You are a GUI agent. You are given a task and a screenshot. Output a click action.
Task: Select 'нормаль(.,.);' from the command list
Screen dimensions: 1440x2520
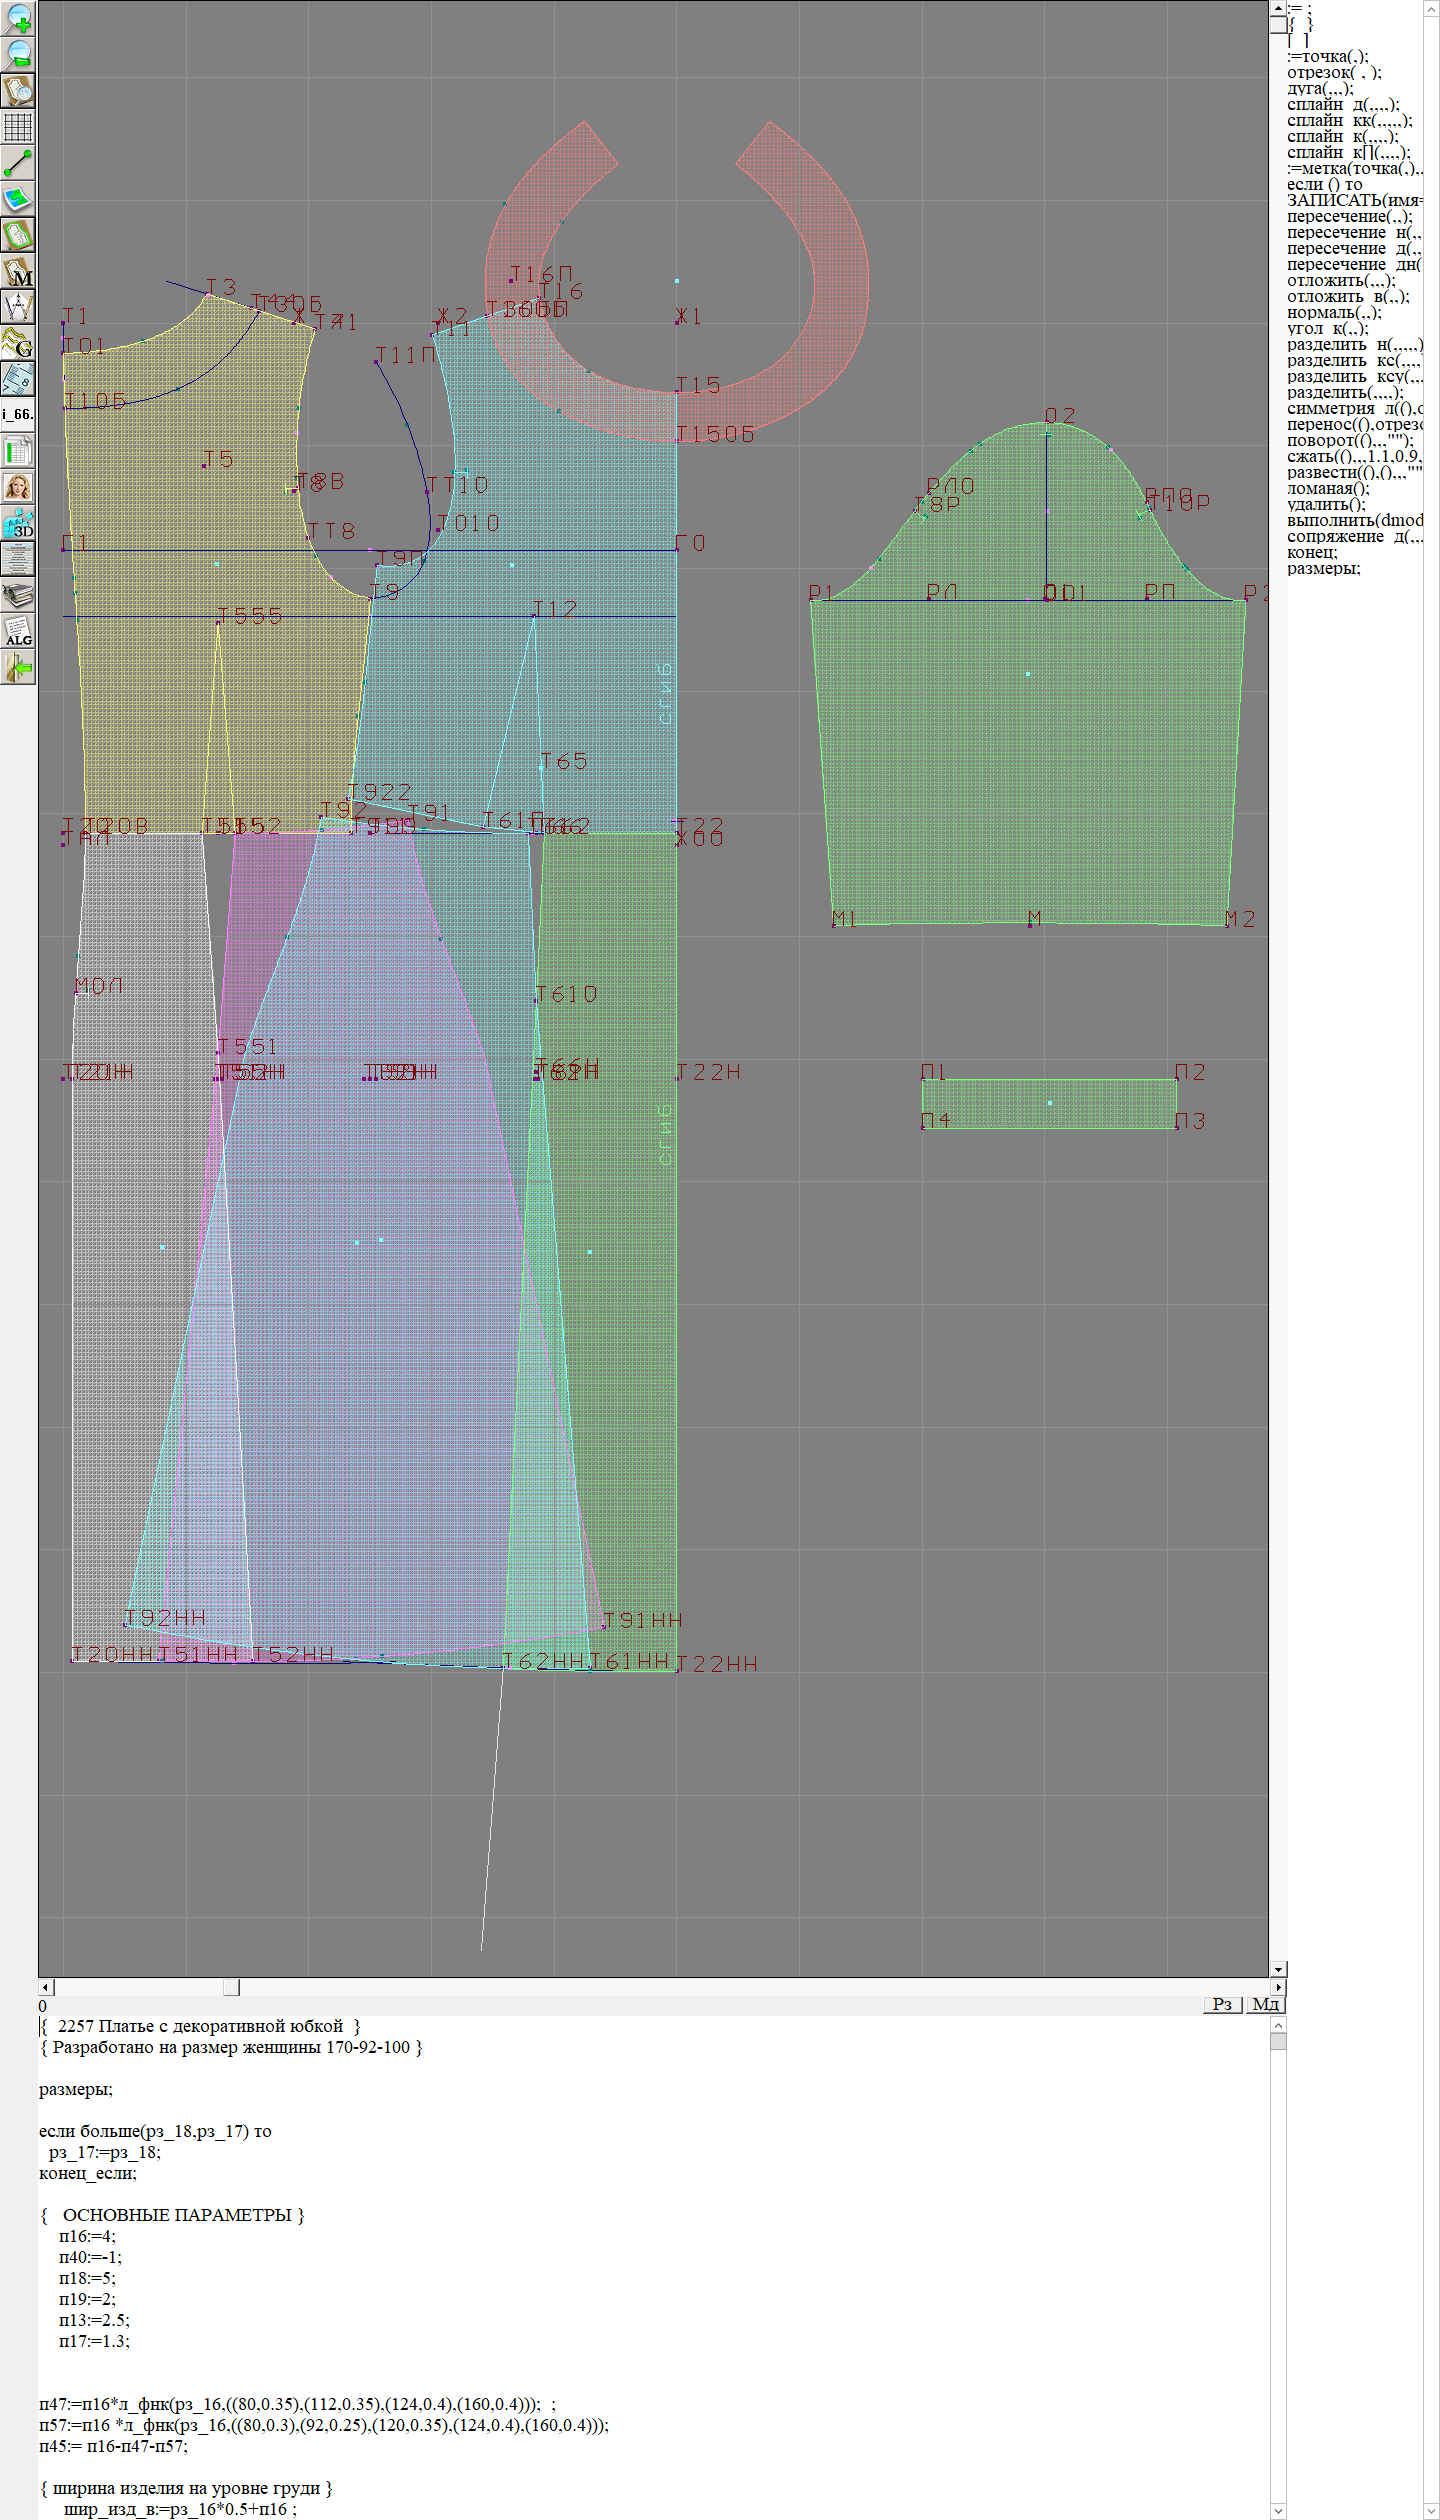1333,313
